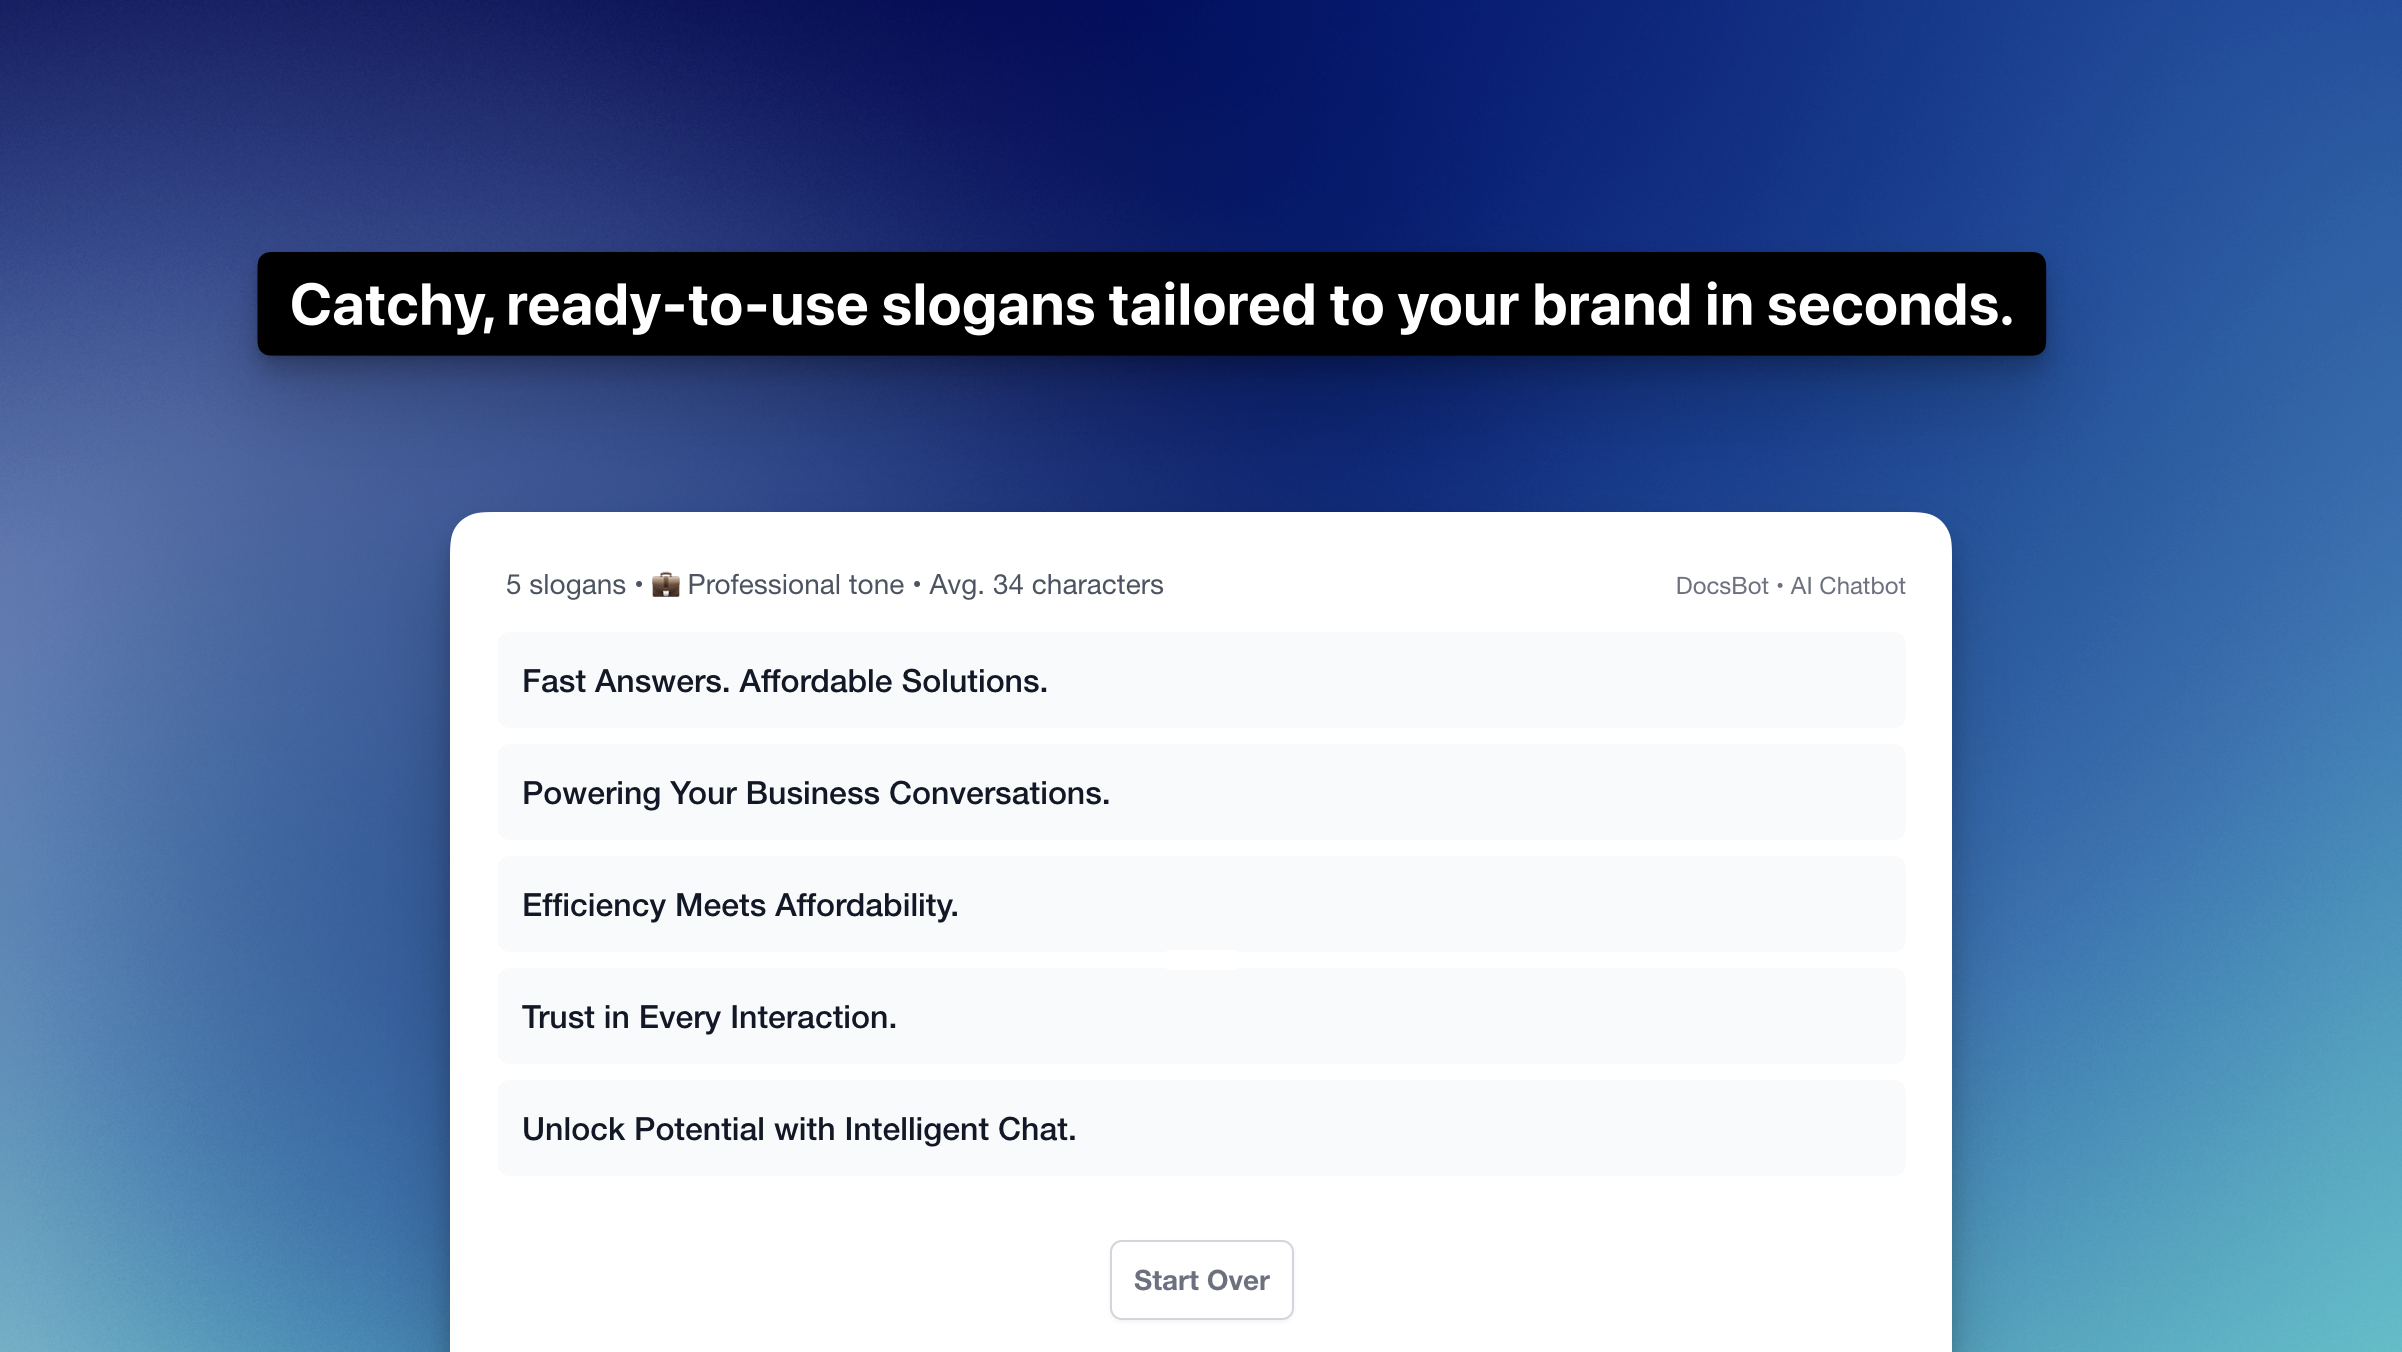
Task: Click 'Intelligent Chat.' text in last slogan
Action: [960, 1129]
